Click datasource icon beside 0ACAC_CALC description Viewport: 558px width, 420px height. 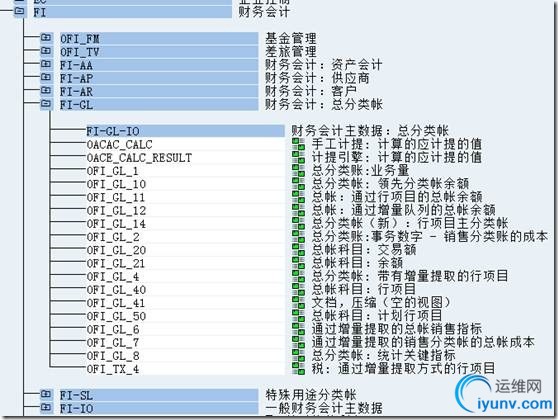(x=298, y=144)
